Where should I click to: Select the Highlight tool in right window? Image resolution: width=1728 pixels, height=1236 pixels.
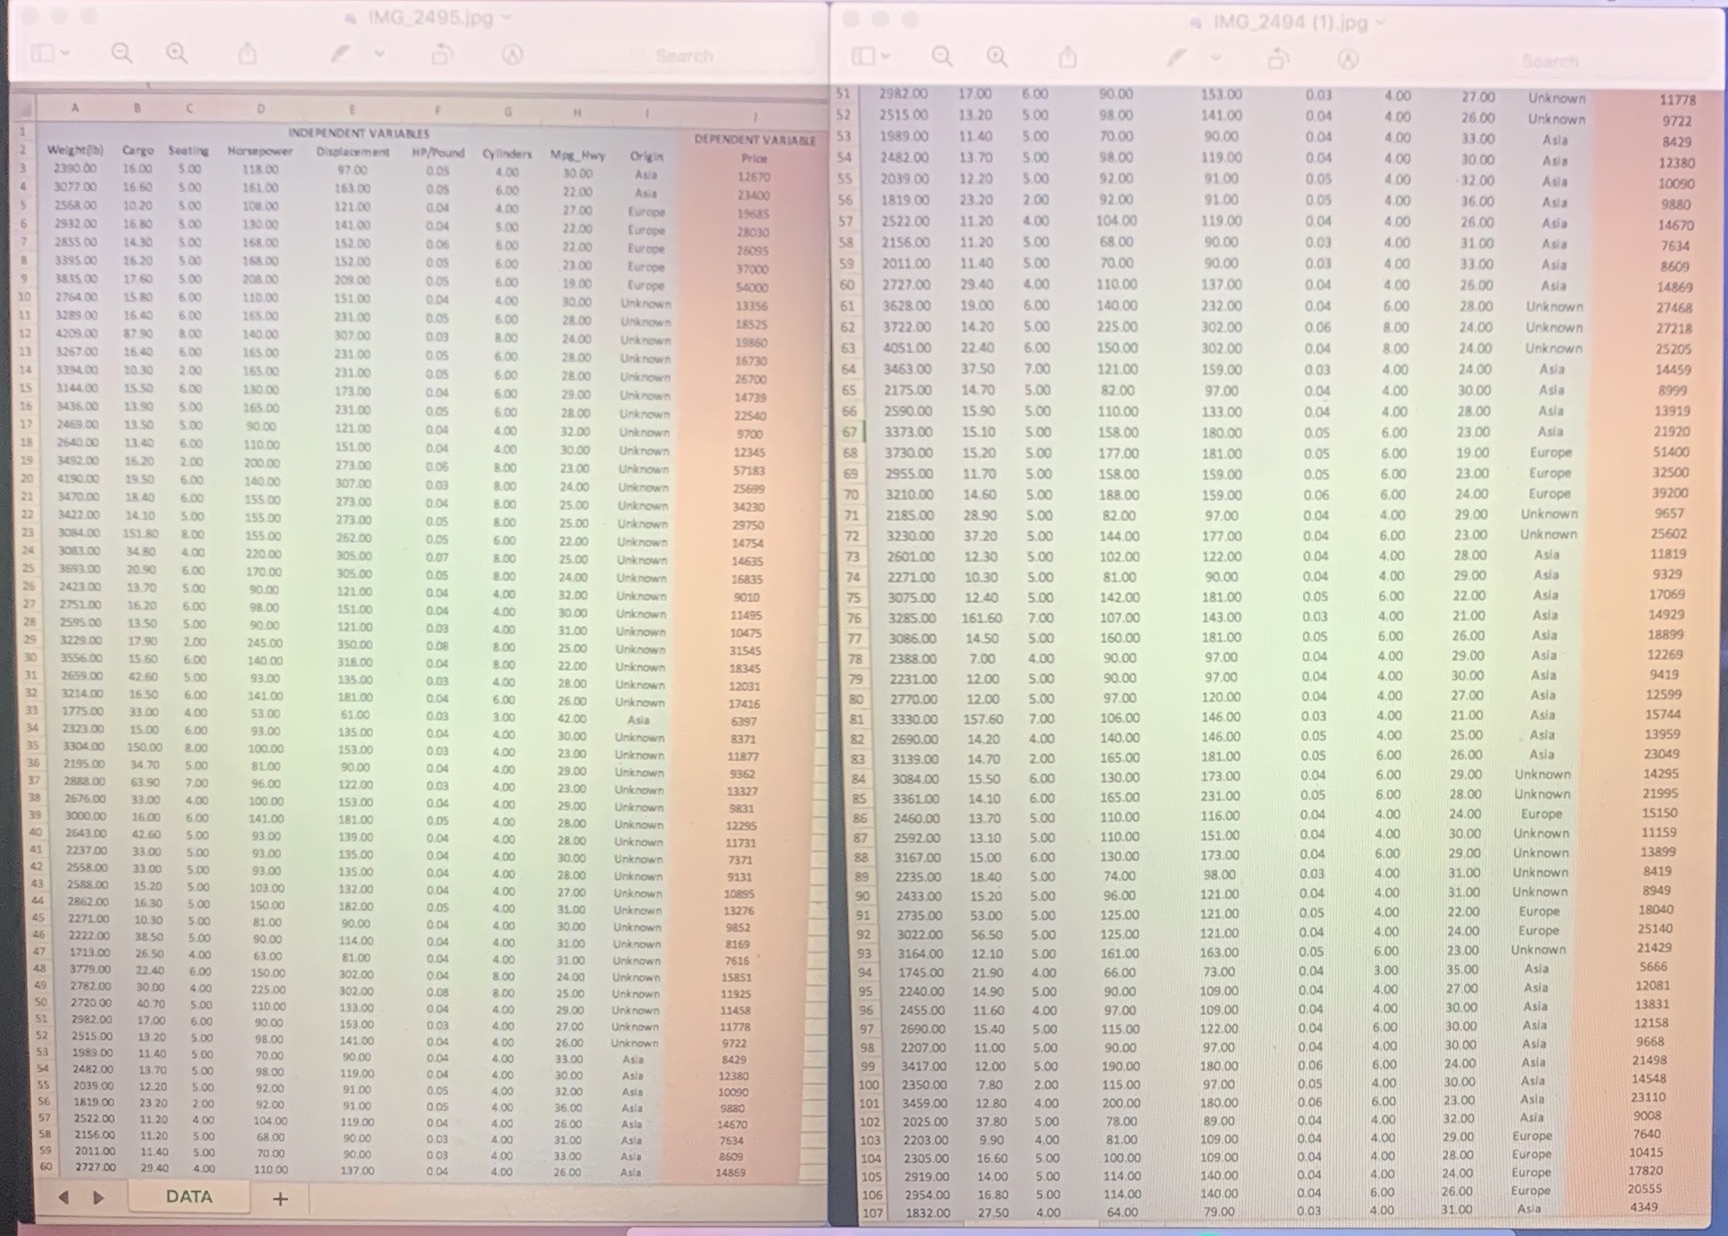point(1176,60)
